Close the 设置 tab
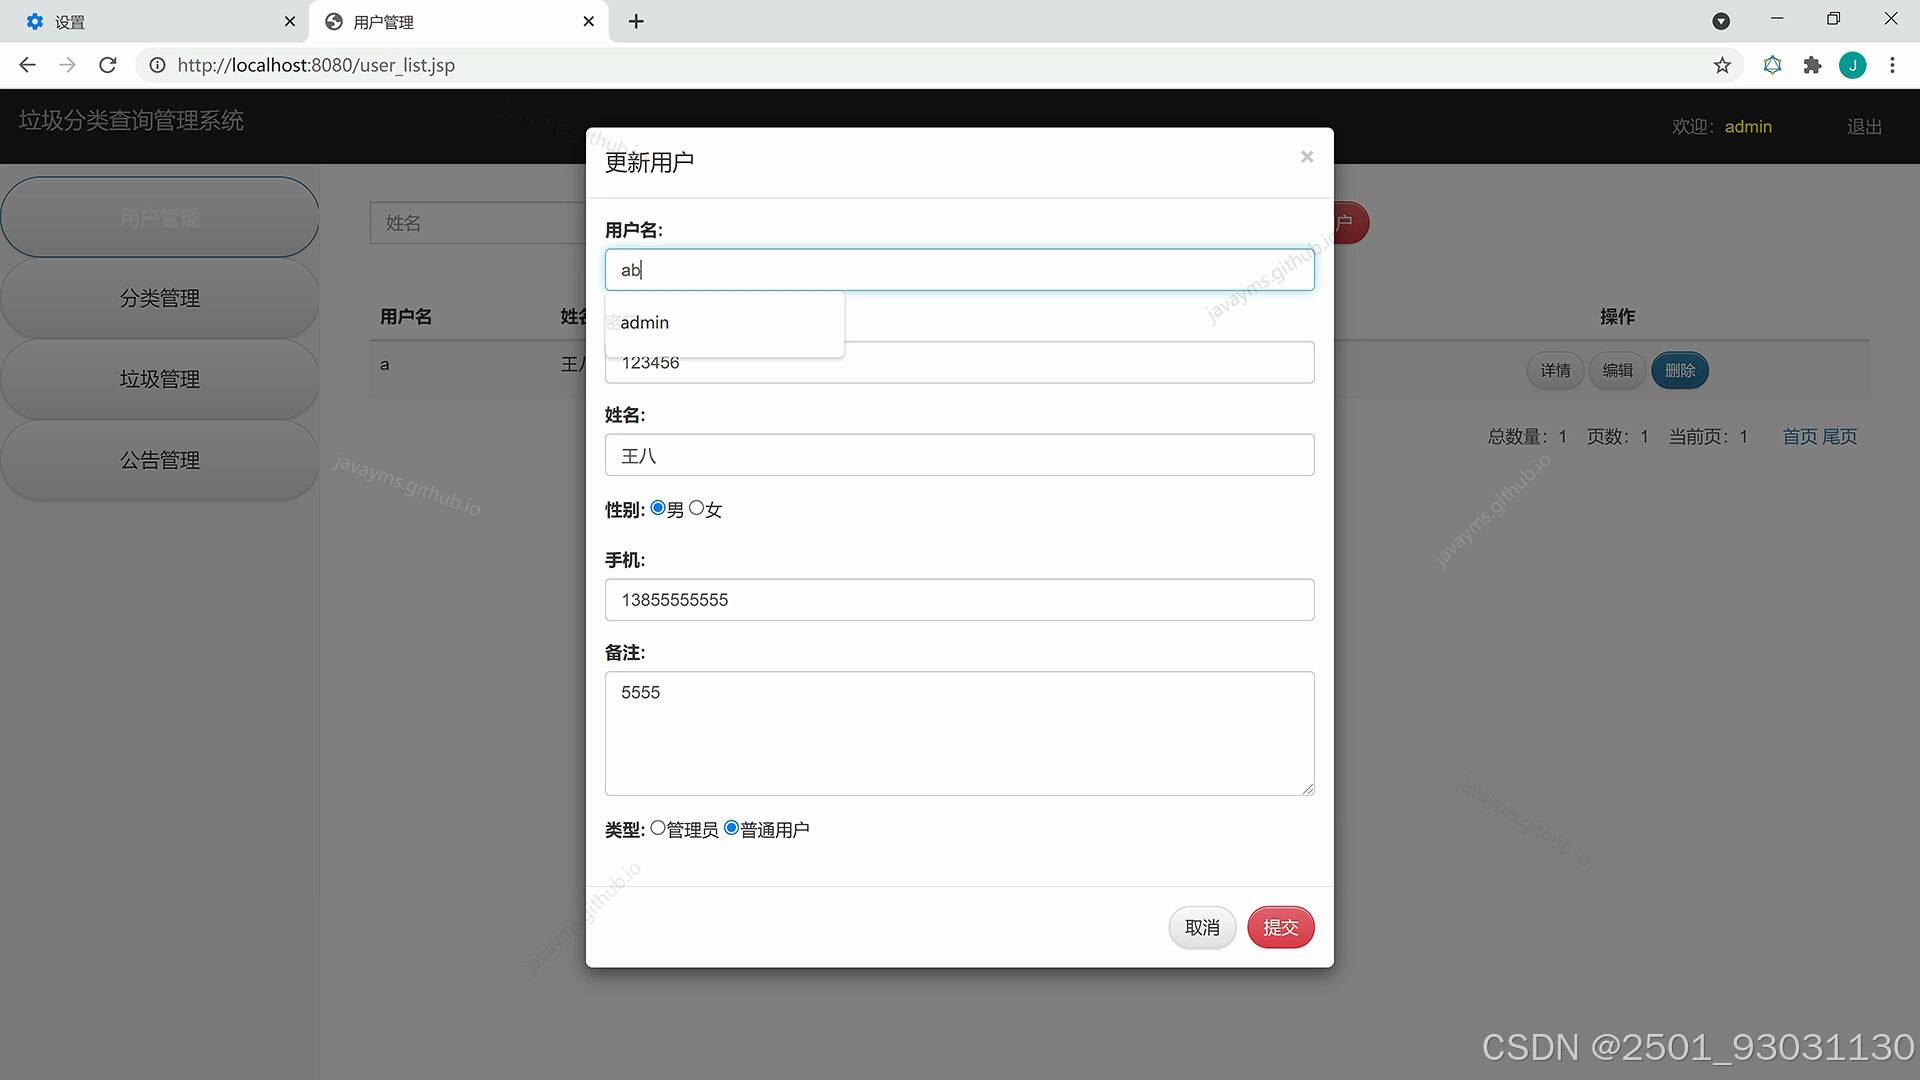Screen dimensions: 1920x1080 point(290,21)
